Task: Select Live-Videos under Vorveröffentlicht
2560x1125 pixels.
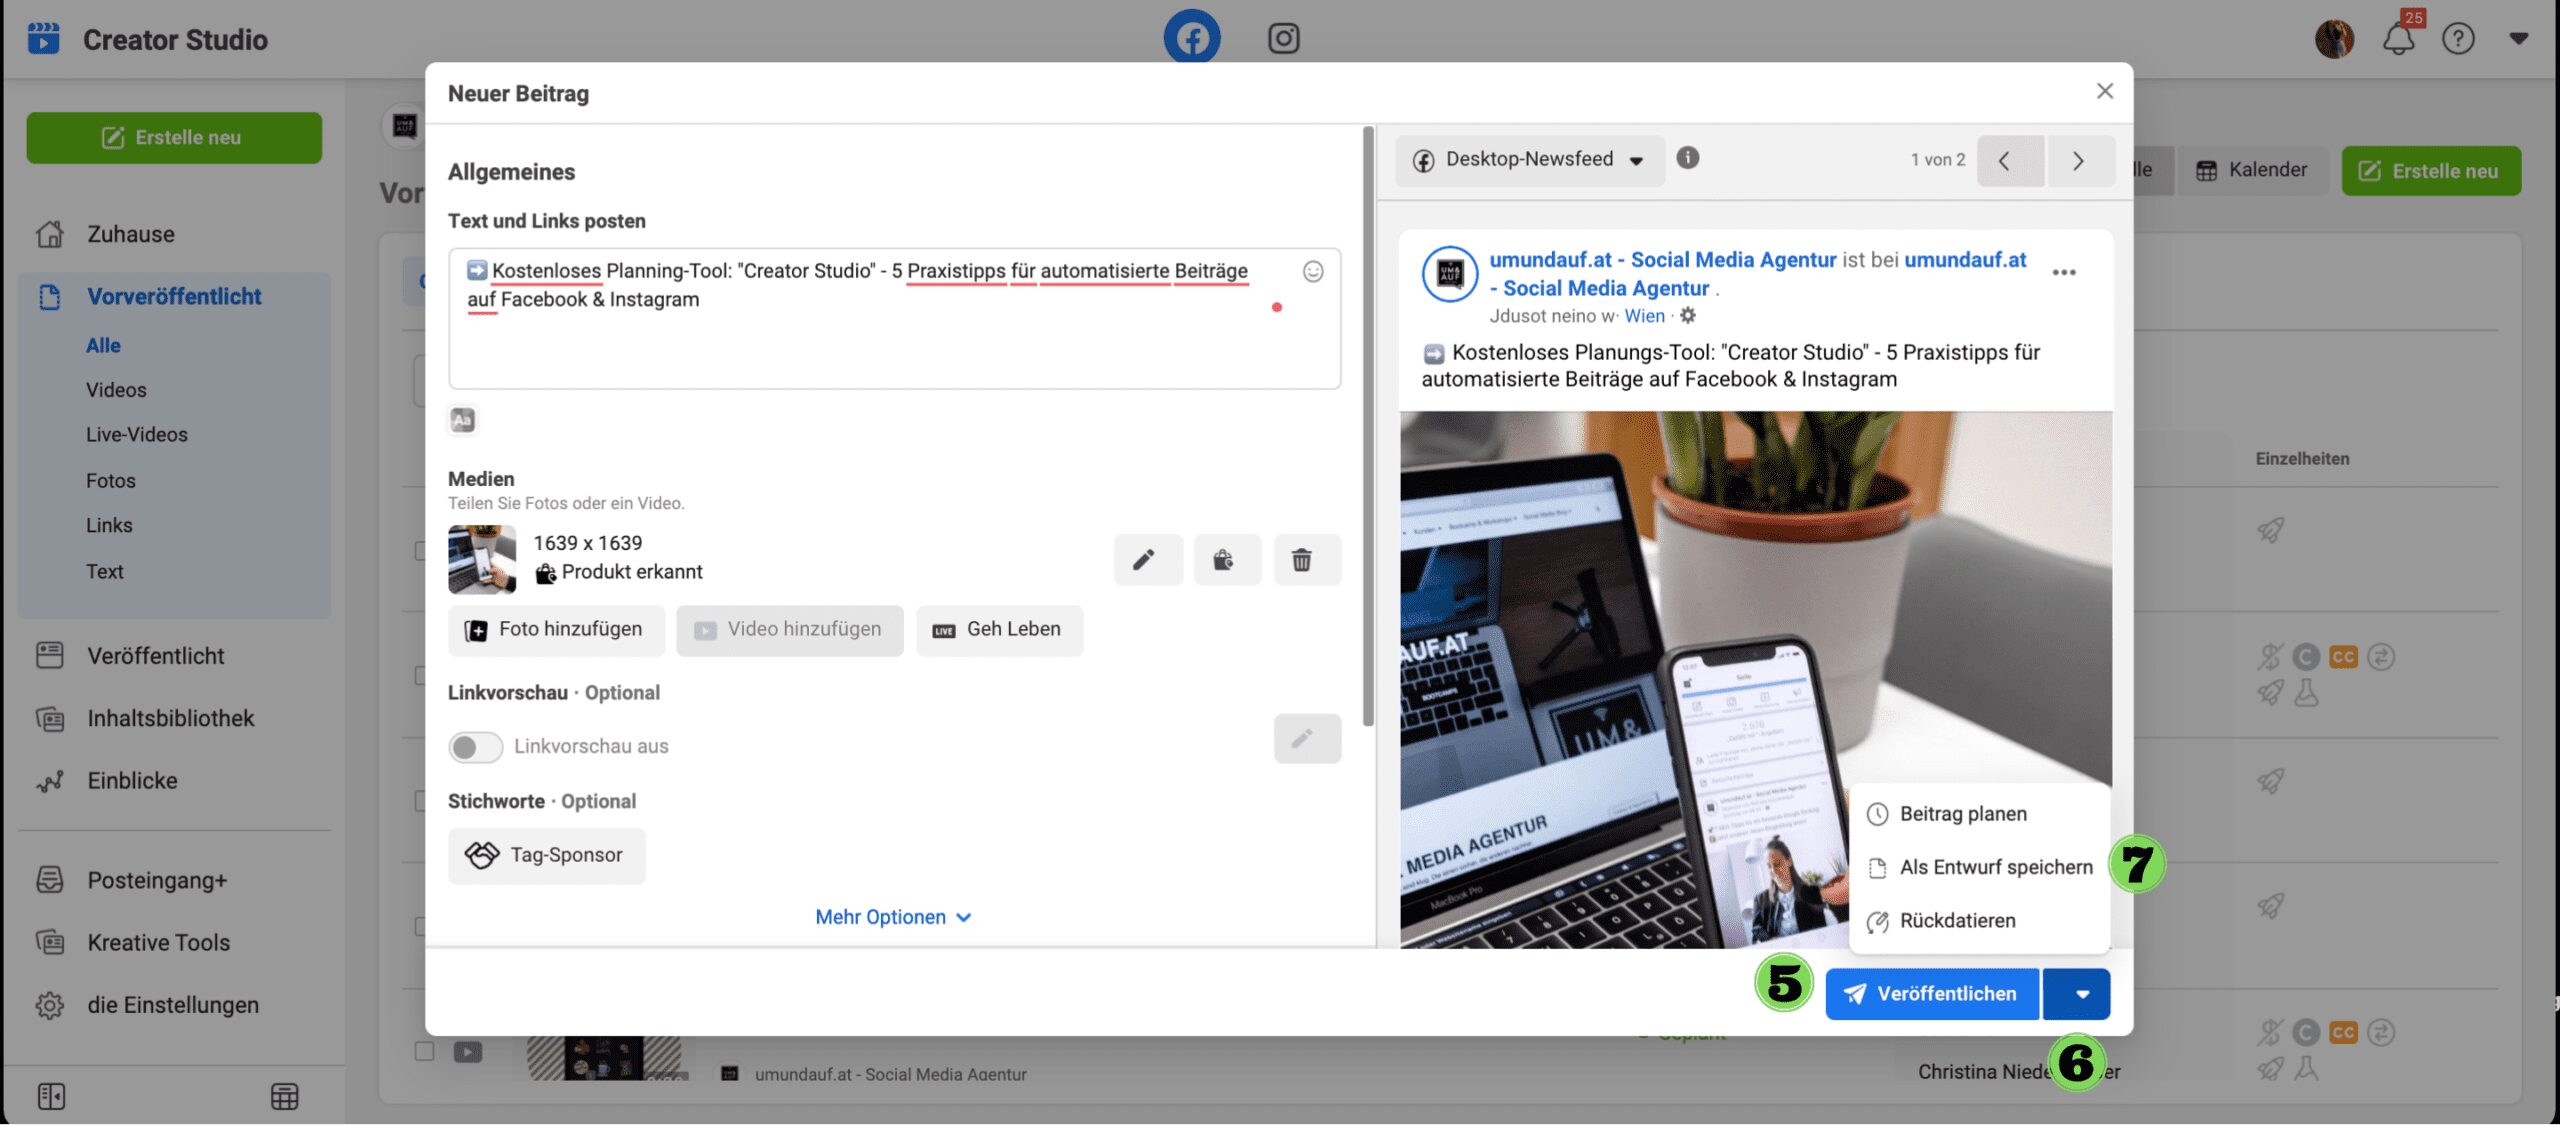Action: pyautogui.click(x=137, y=435)
